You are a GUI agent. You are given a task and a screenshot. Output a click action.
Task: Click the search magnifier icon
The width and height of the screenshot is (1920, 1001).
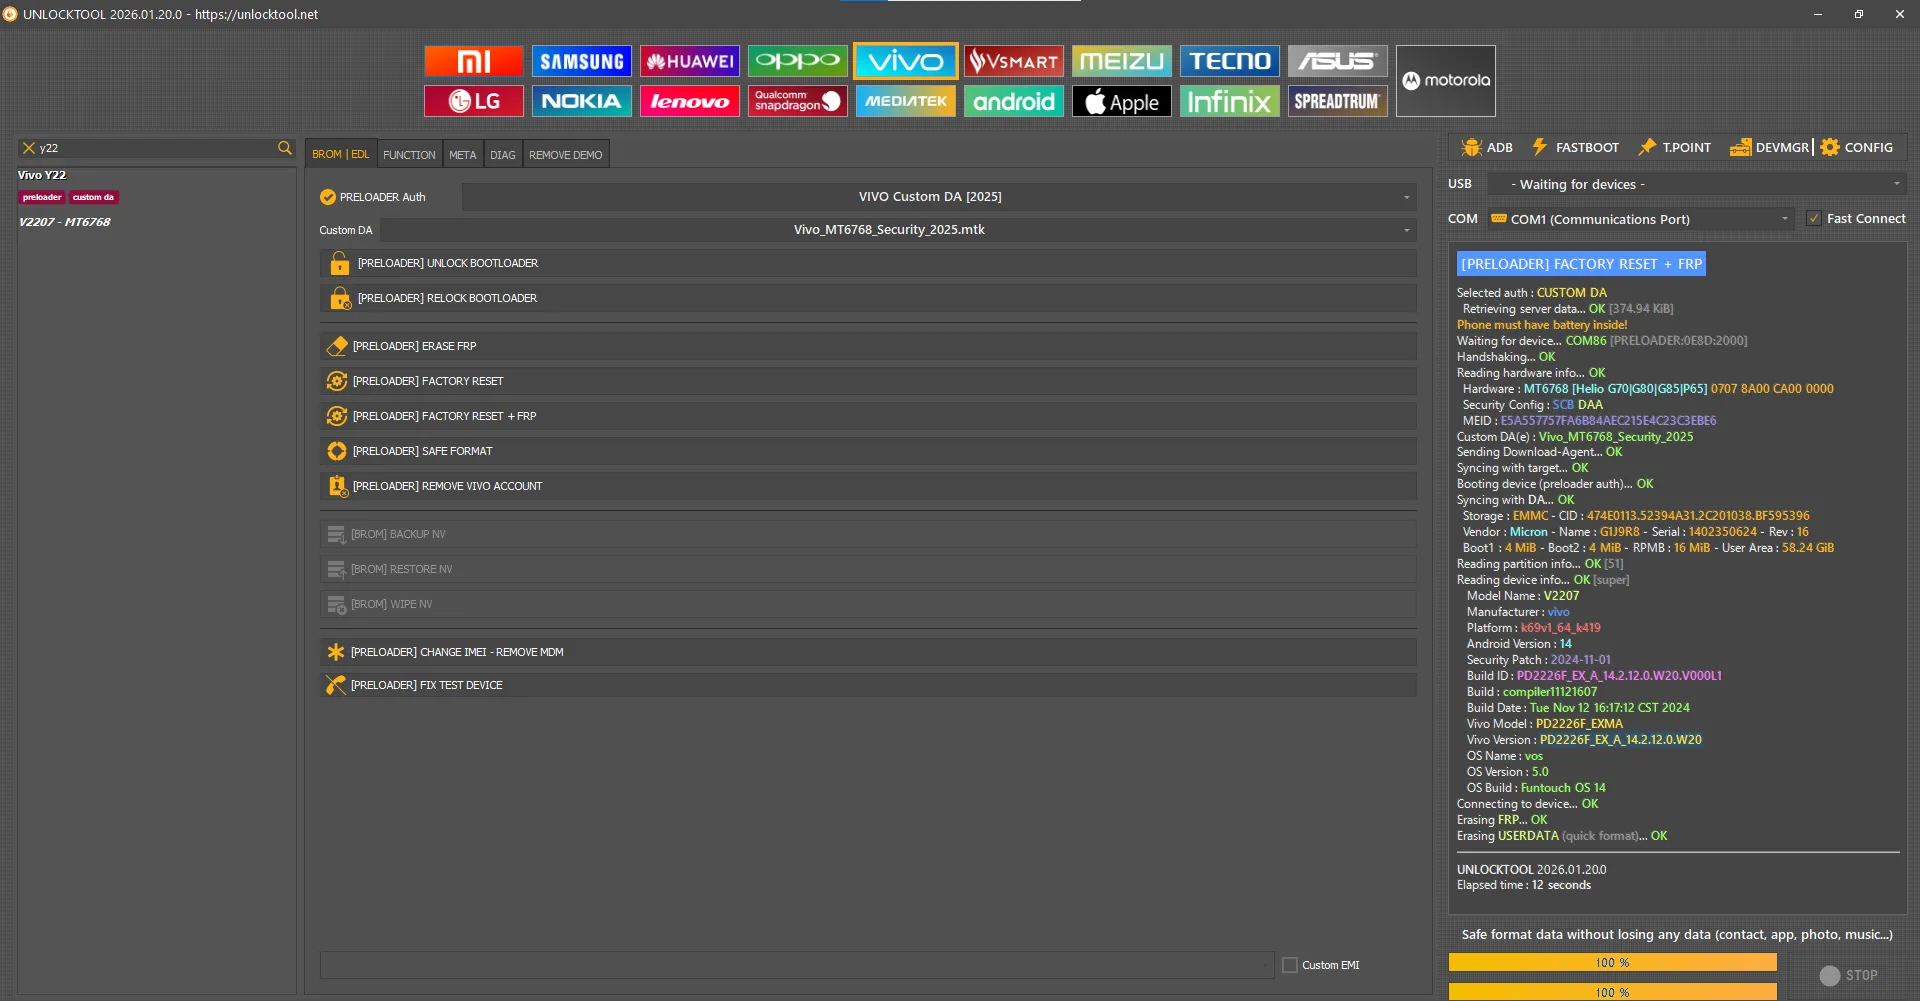[x=285, y=148]
